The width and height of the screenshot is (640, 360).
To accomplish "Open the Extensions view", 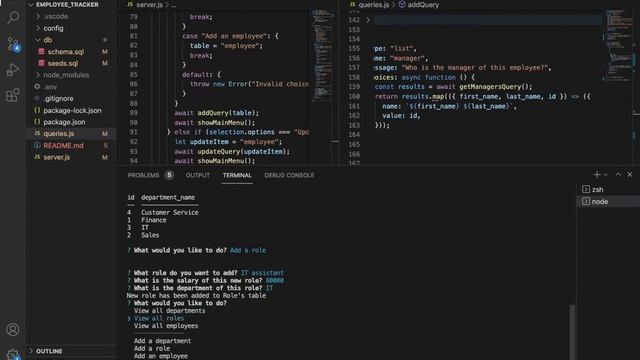I will pos(13,95).
